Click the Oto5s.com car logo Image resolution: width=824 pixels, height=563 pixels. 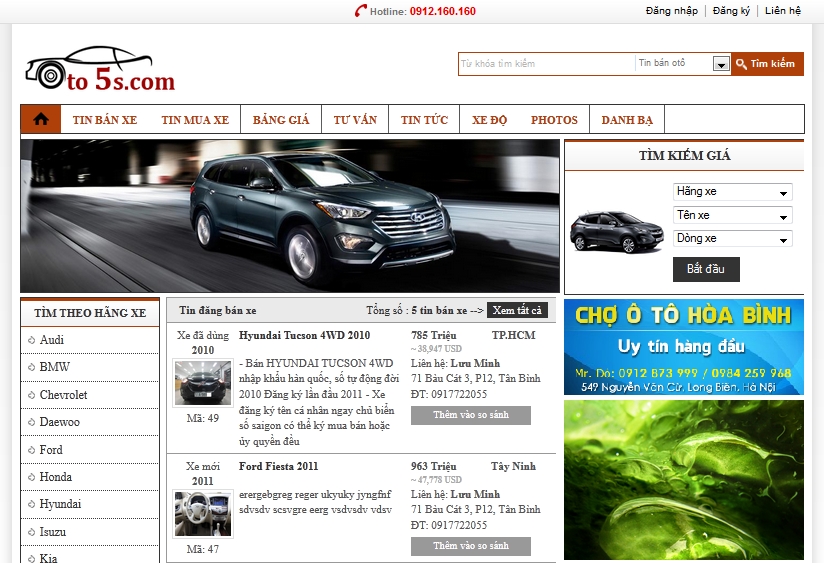(100, 69)
